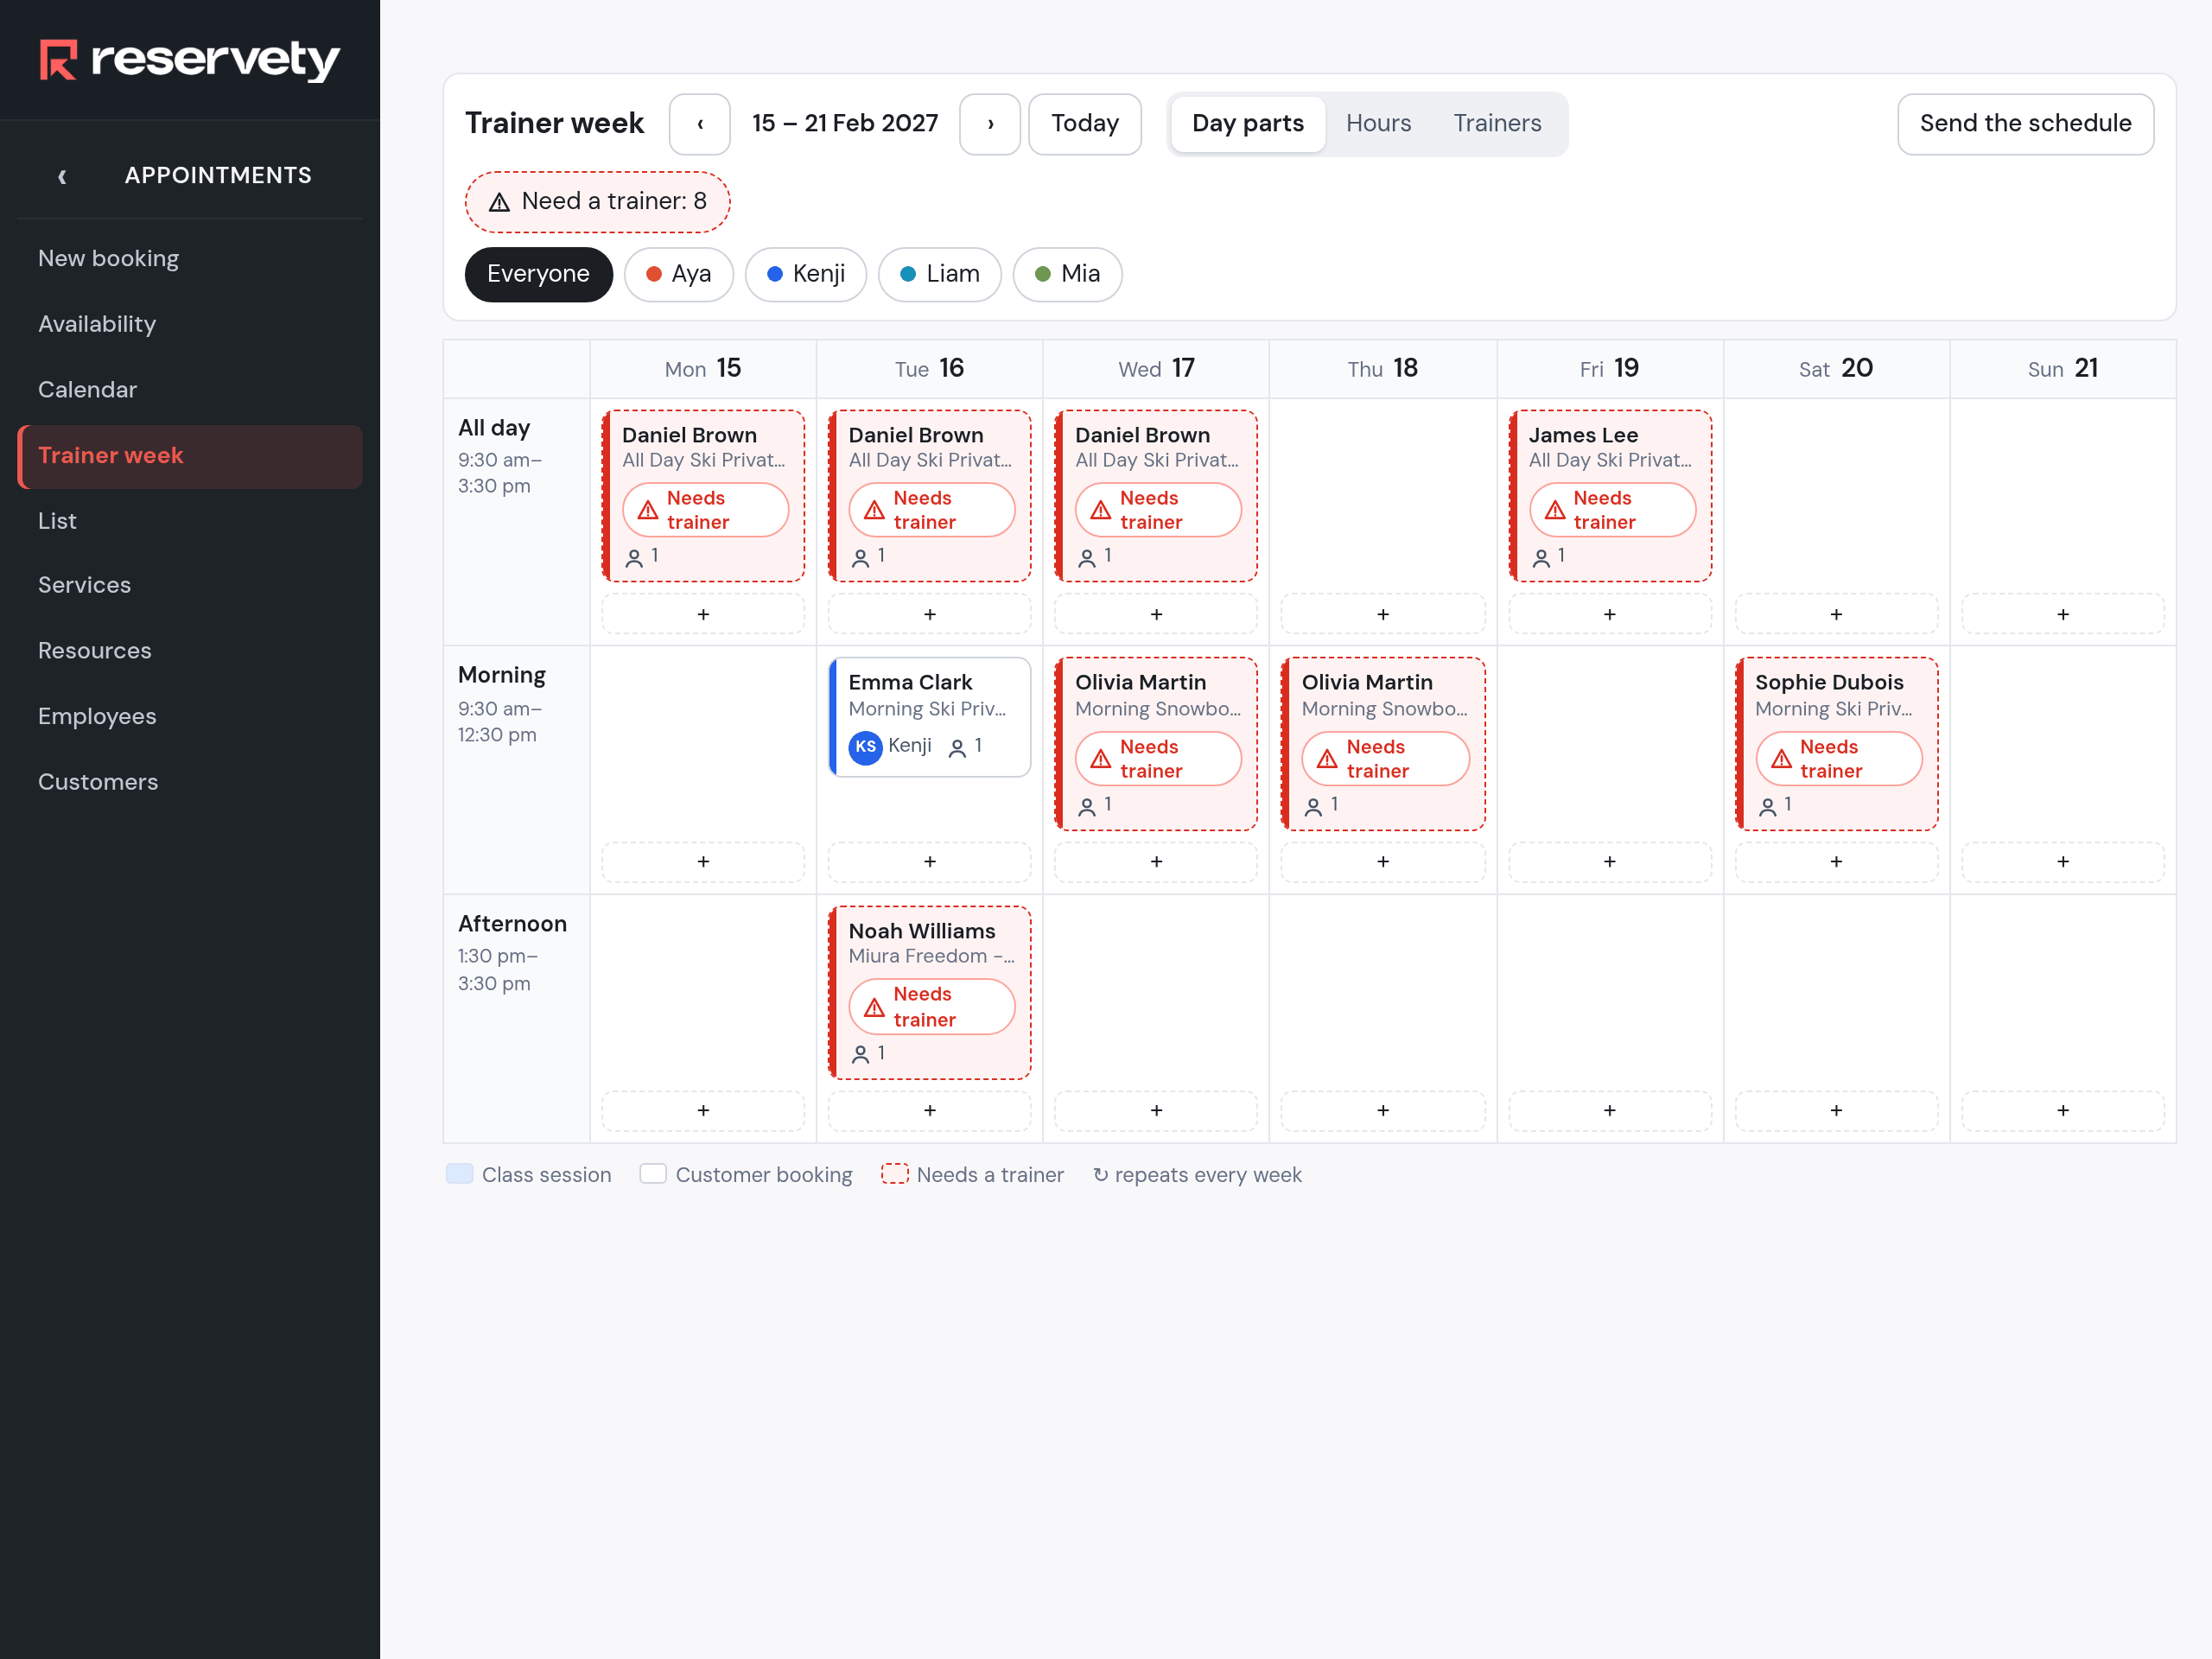Click the 15 – 21 Feb 2027 date range
The width and height of the screenshot is (2212, 1659).
(845, 124)
